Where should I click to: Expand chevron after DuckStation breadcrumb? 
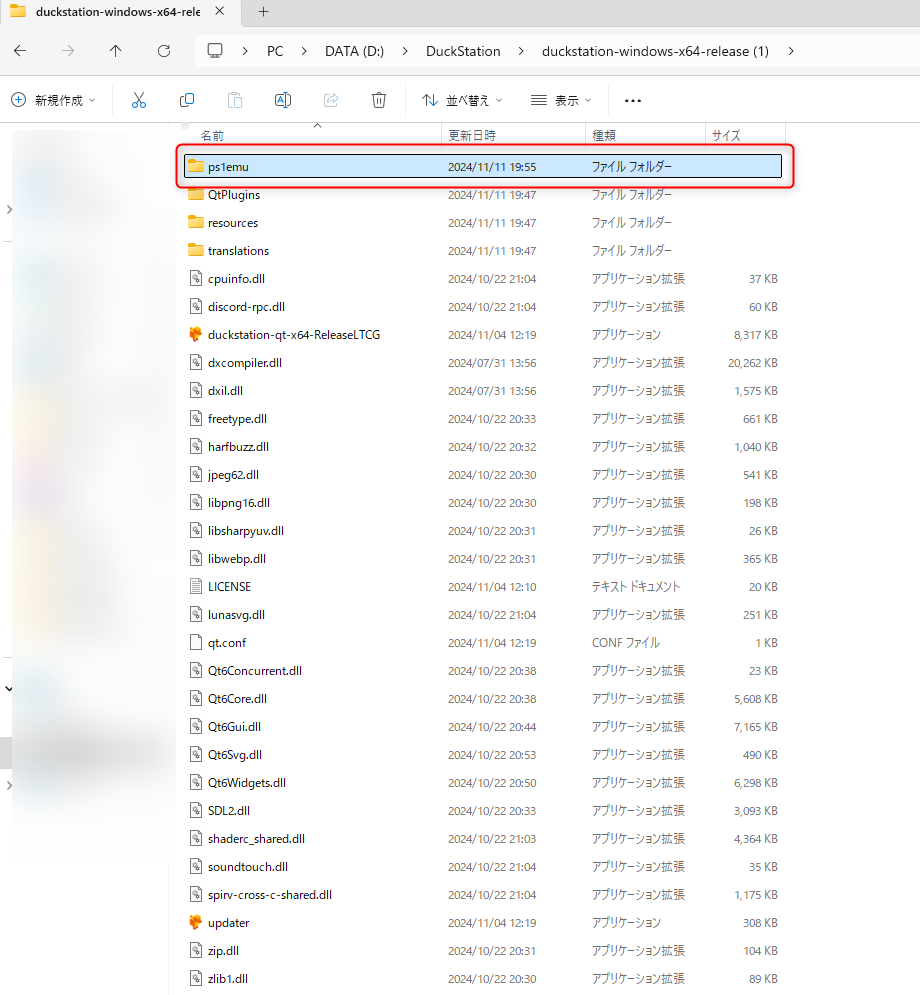pyautogui.click(x=521, y=51)
